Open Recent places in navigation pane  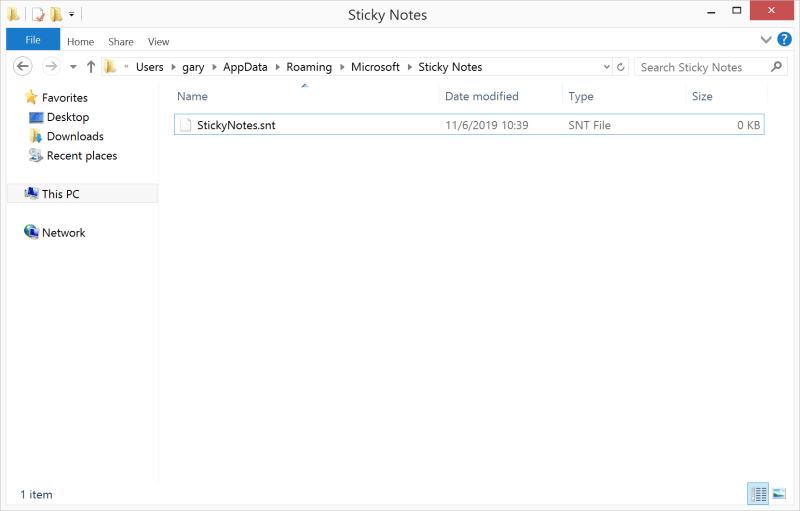(x=82, y=156)
